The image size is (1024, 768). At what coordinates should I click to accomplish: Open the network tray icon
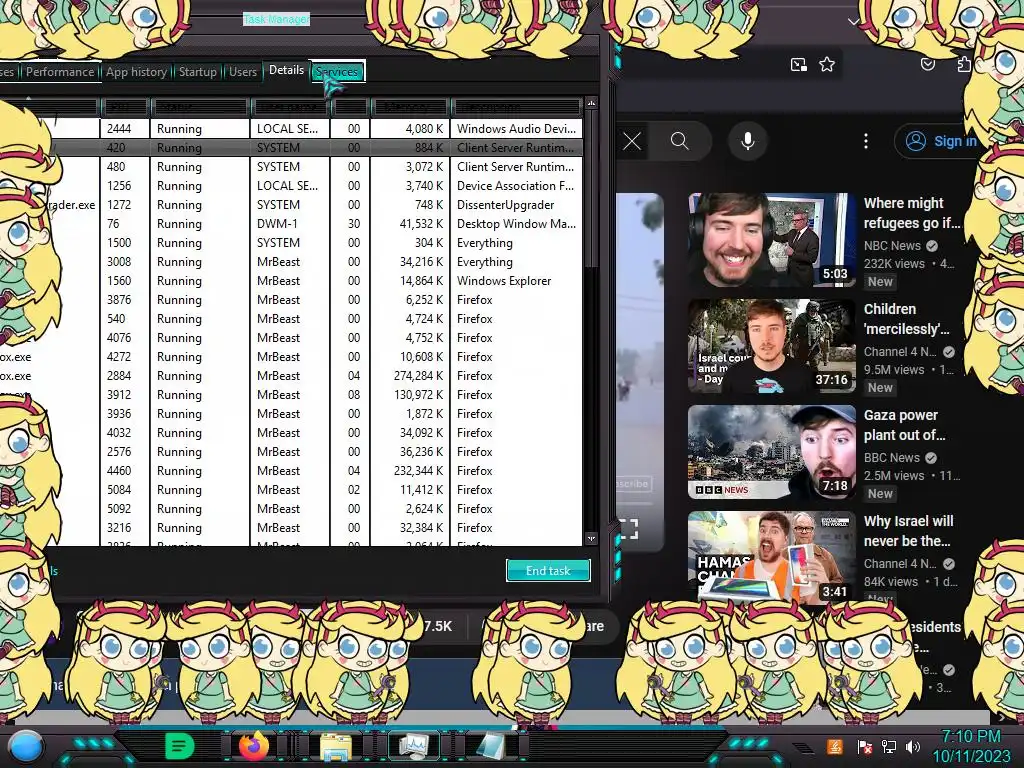[x=889, y=746]
